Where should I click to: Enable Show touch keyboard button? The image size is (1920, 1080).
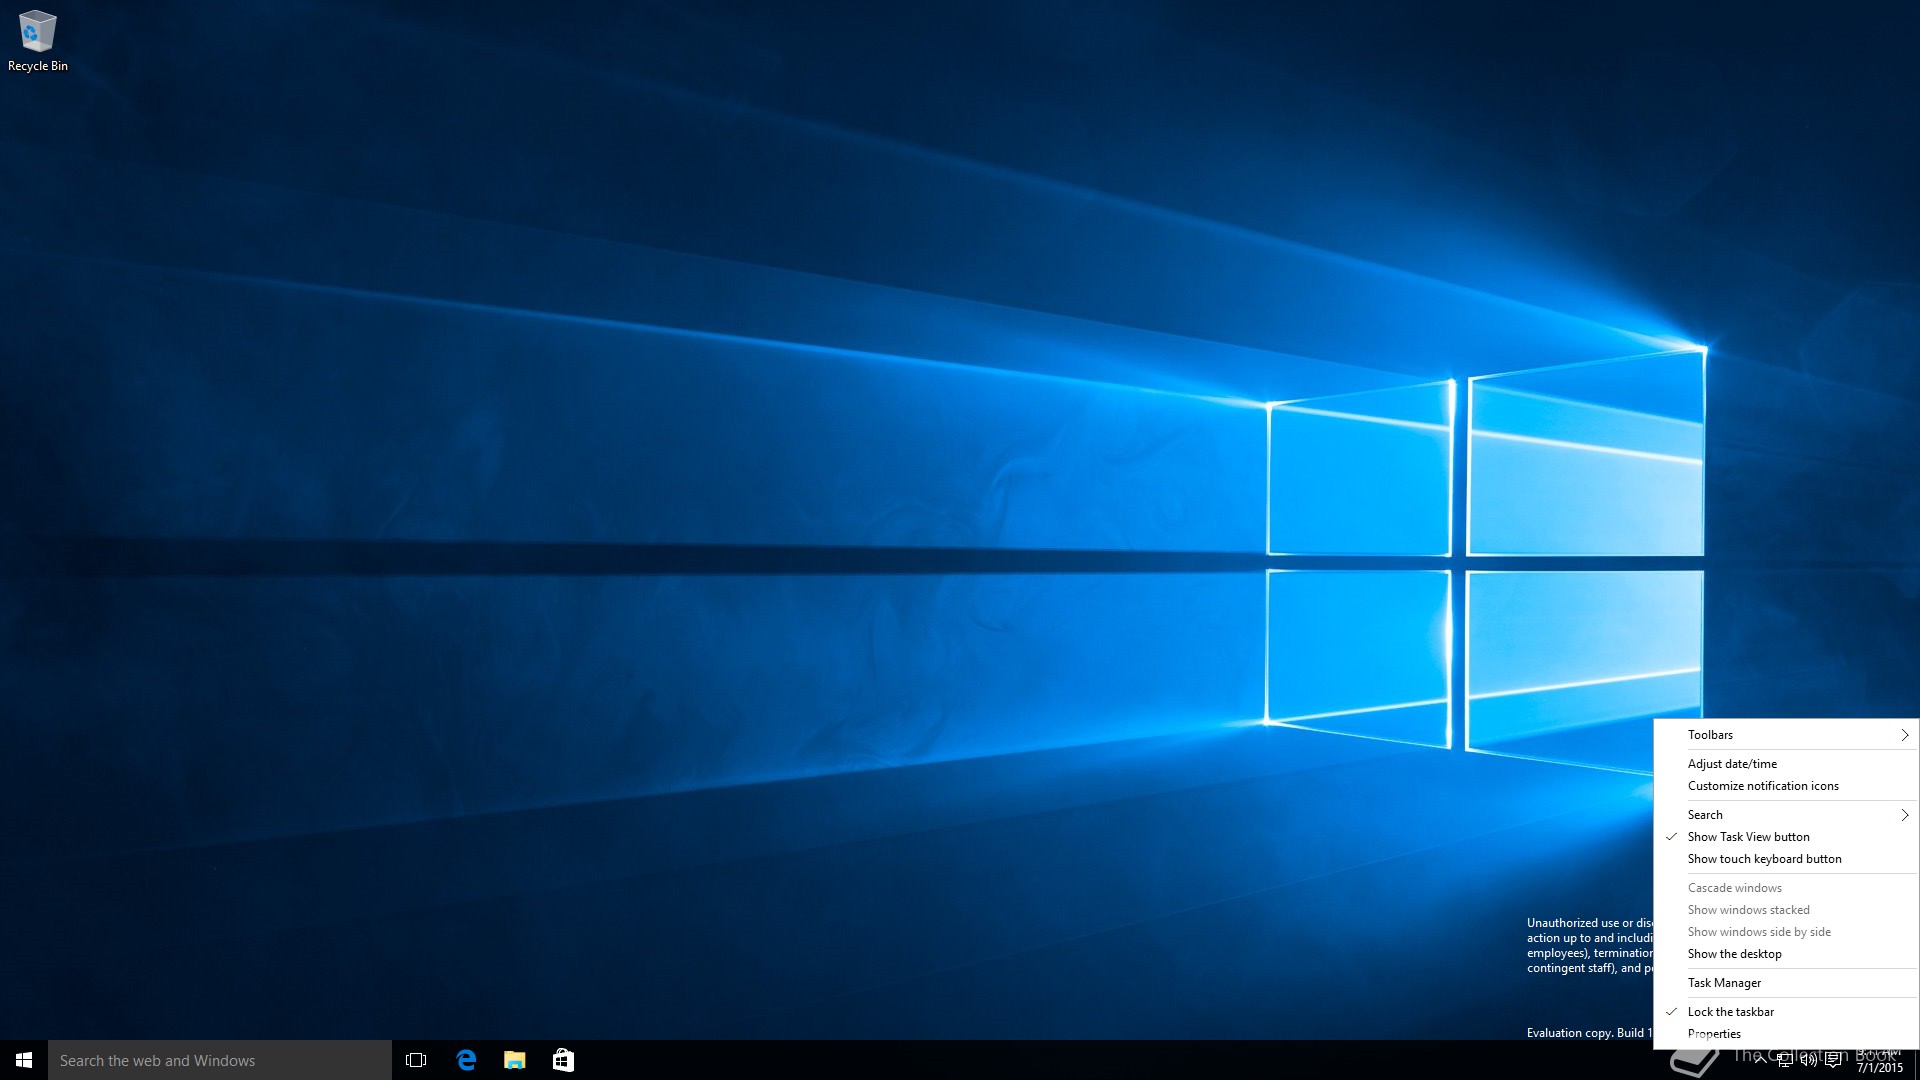[1786, 859]
